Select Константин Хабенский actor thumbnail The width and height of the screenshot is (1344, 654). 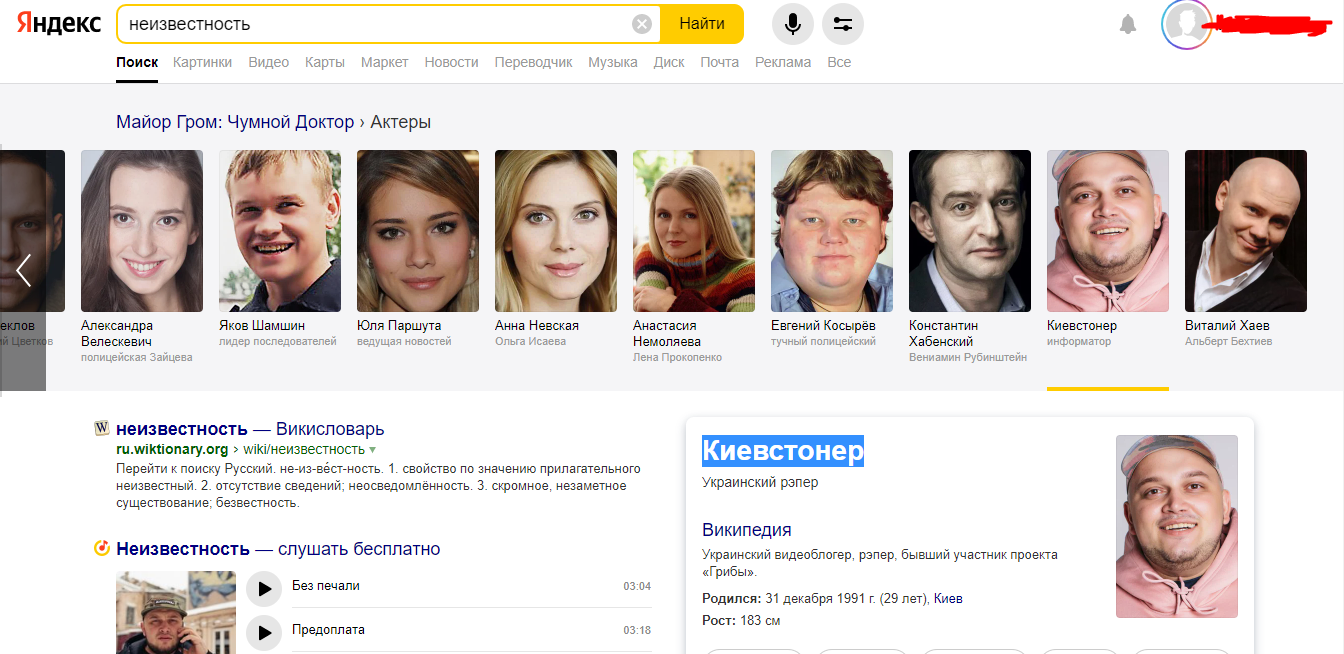(x=969, y=231)
